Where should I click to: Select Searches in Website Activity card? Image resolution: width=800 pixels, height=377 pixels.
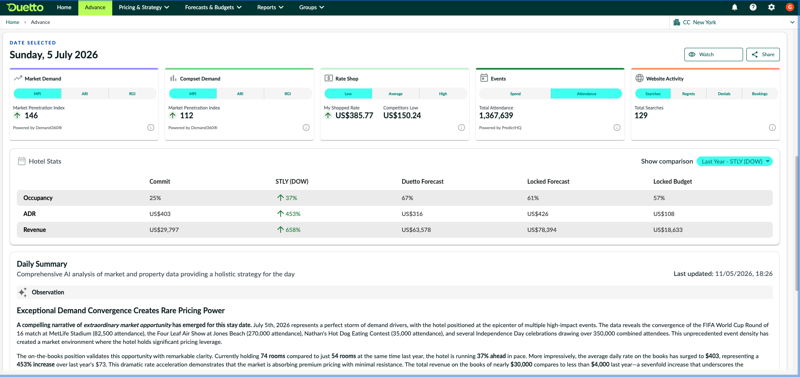653,94
